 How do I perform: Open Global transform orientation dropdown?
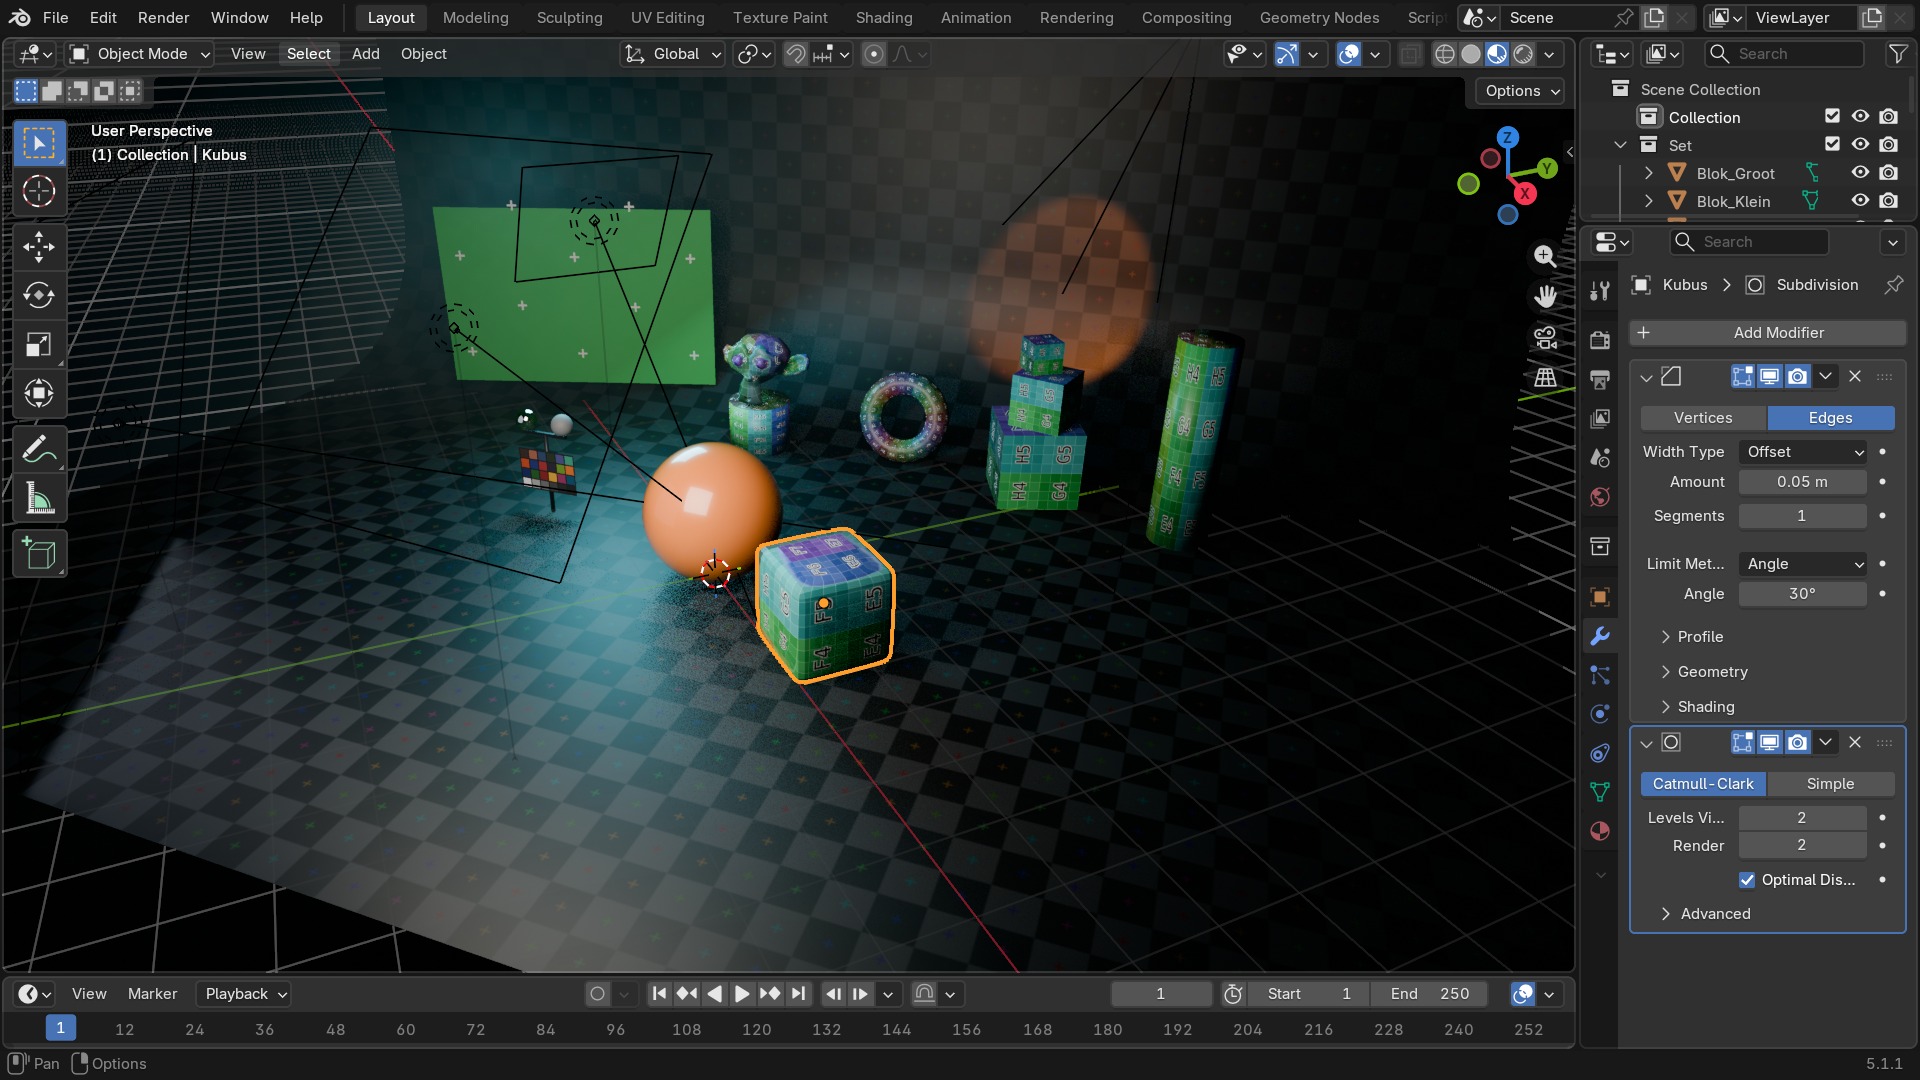[673, 54]
